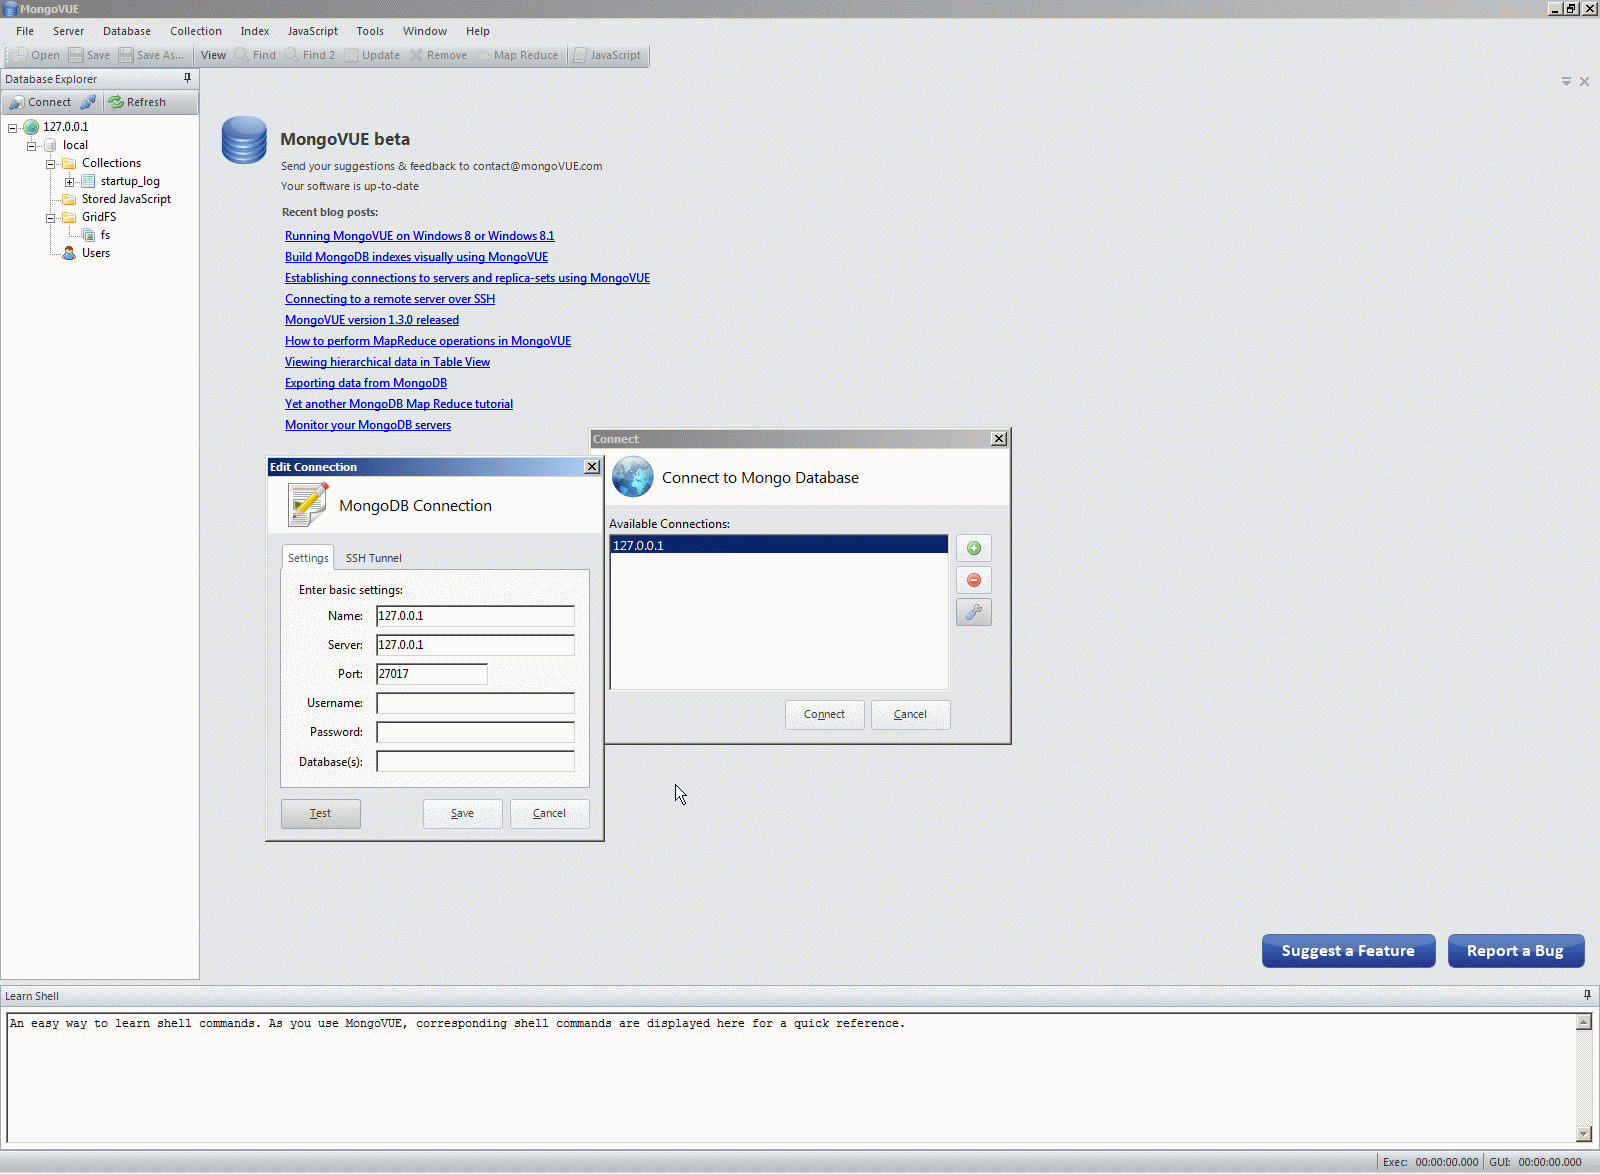Click the Username input field
Image resolution: width=1600 pixels, height=1175 pixels.
[476, 703]
